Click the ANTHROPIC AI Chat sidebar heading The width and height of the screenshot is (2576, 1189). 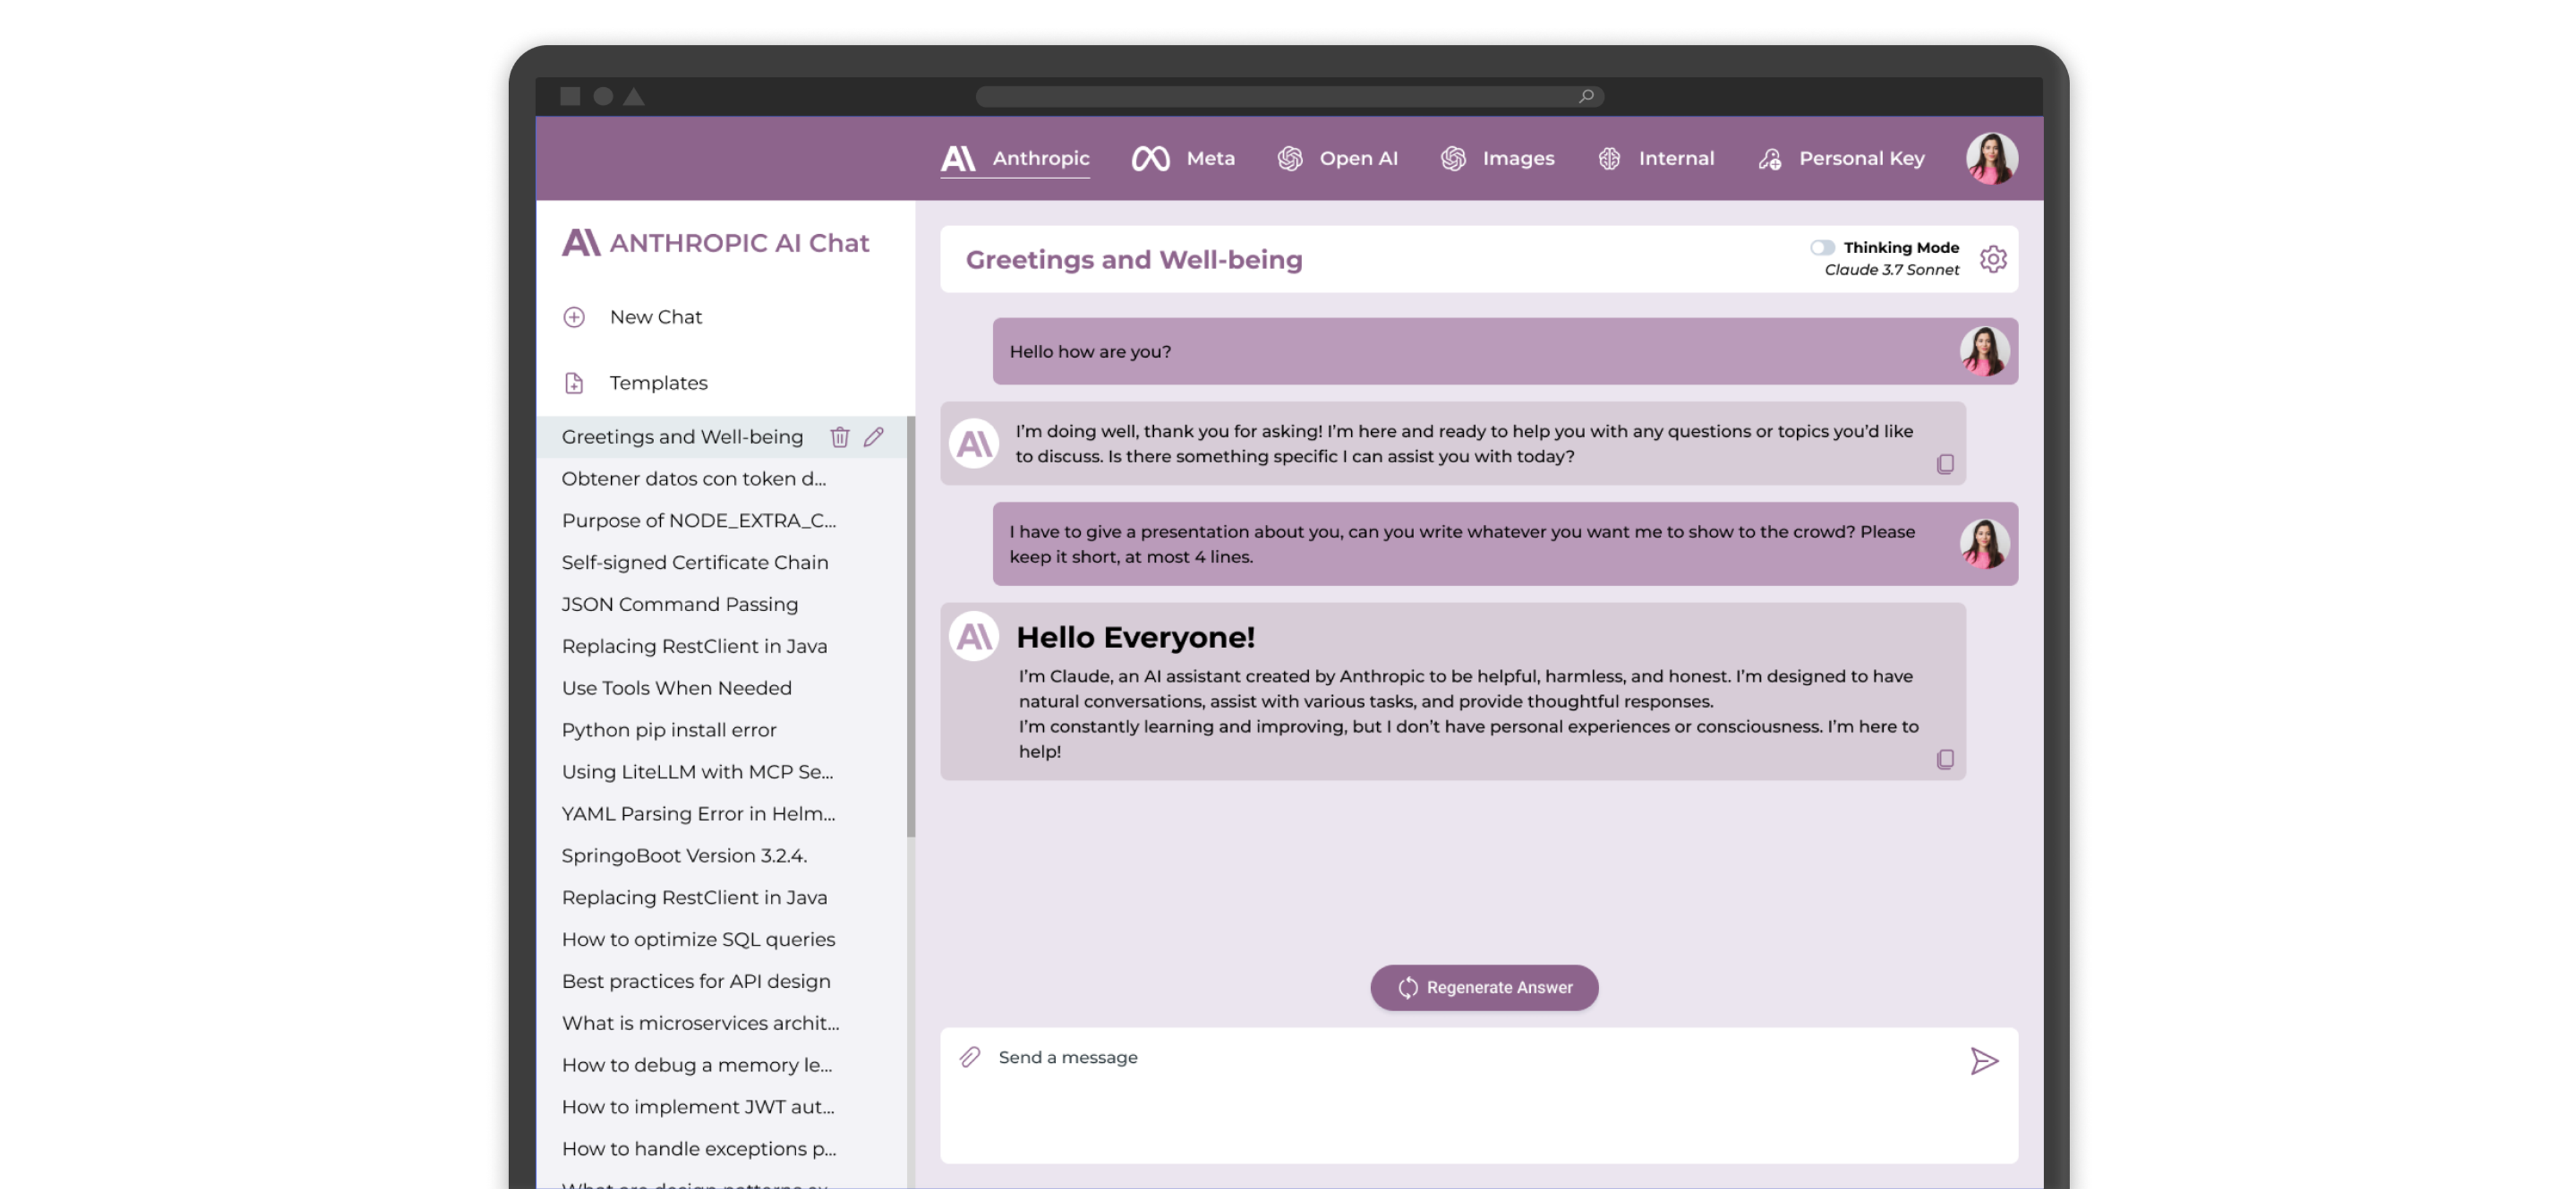pos(739,243)
